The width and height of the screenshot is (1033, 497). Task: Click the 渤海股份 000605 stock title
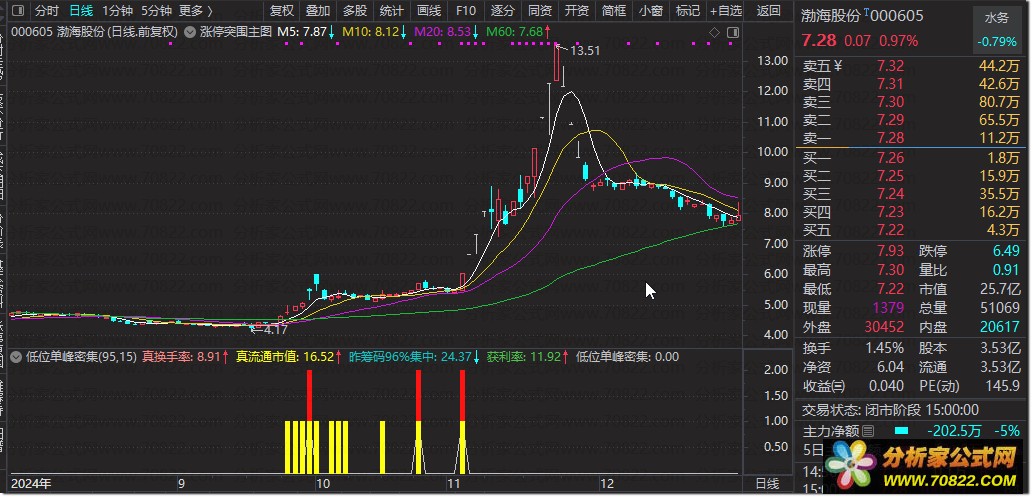tap(862, 16)
